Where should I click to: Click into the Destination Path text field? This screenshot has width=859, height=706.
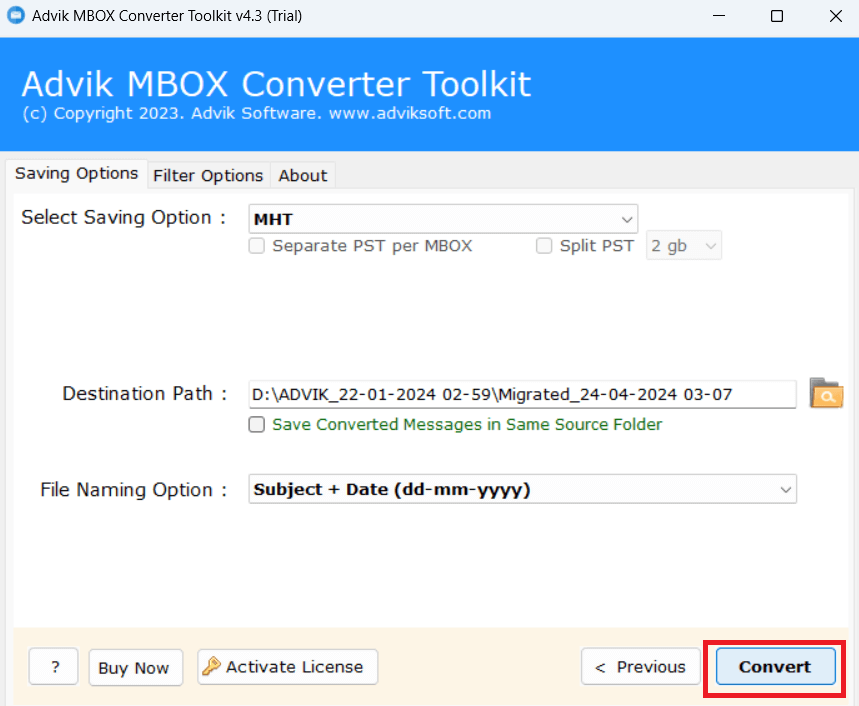point(522,394)
